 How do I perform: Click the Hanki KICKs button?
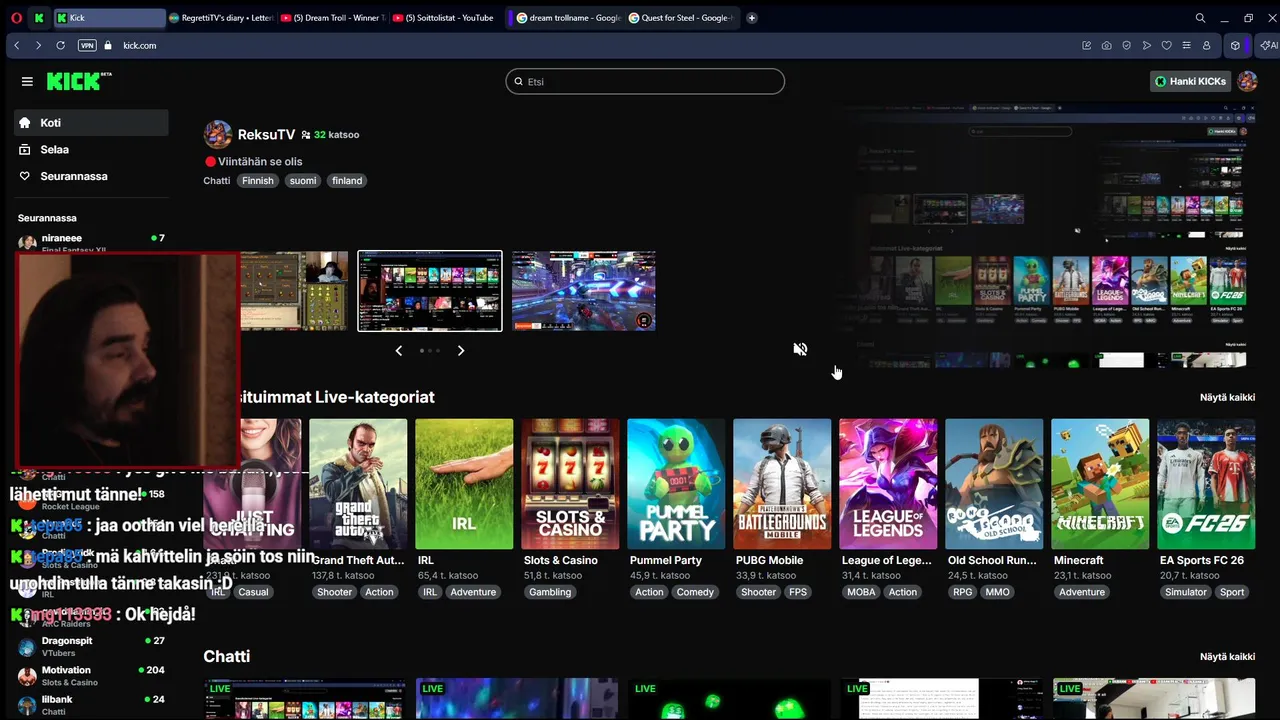pyautogui.click(x=1190, y=81)
